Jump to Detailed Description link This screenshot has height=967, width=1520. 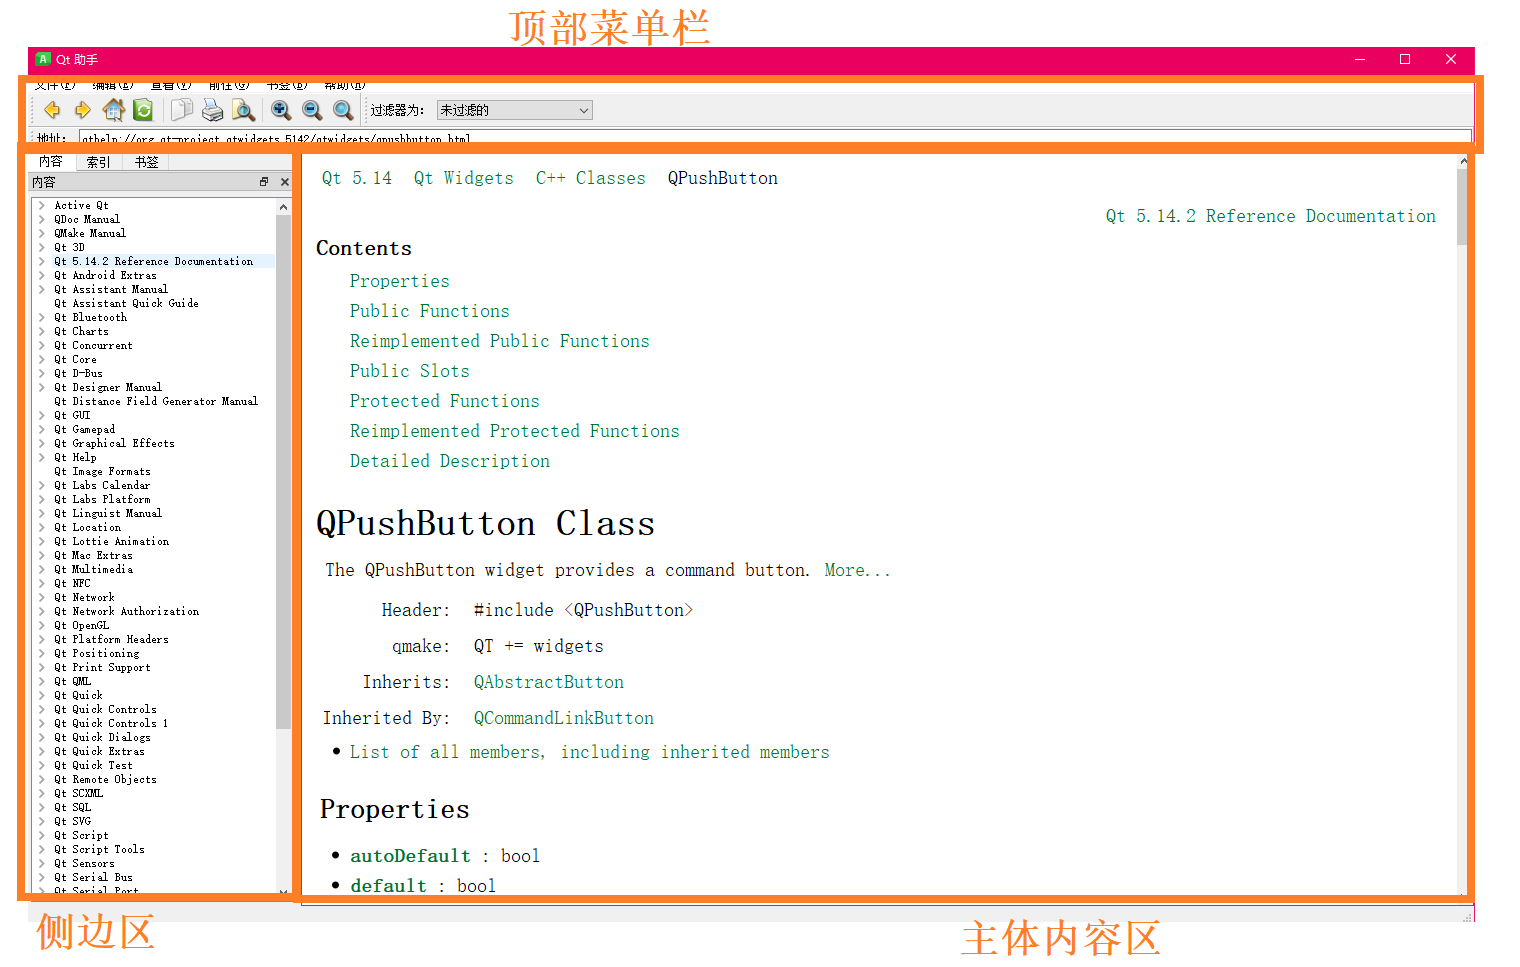coord(449,461)
